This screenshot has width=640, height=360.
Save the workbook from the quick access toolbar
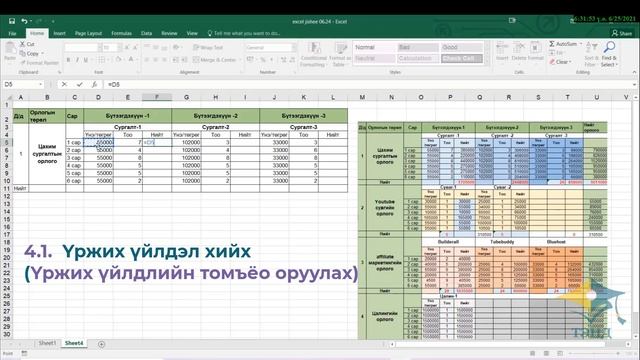[11, 21]
